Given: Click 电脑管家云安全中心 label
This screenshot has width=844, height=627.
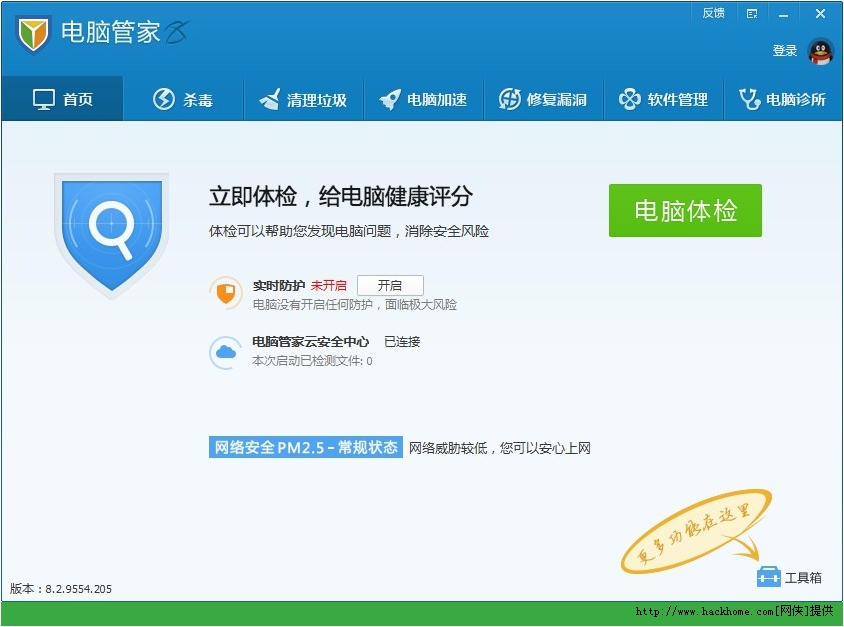Looking at the screenshot, I should 311,341.
